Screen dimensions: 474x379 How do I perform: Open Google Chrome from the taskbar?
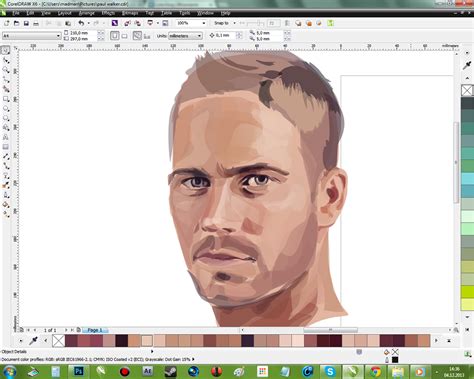click(x=375, y=371)
